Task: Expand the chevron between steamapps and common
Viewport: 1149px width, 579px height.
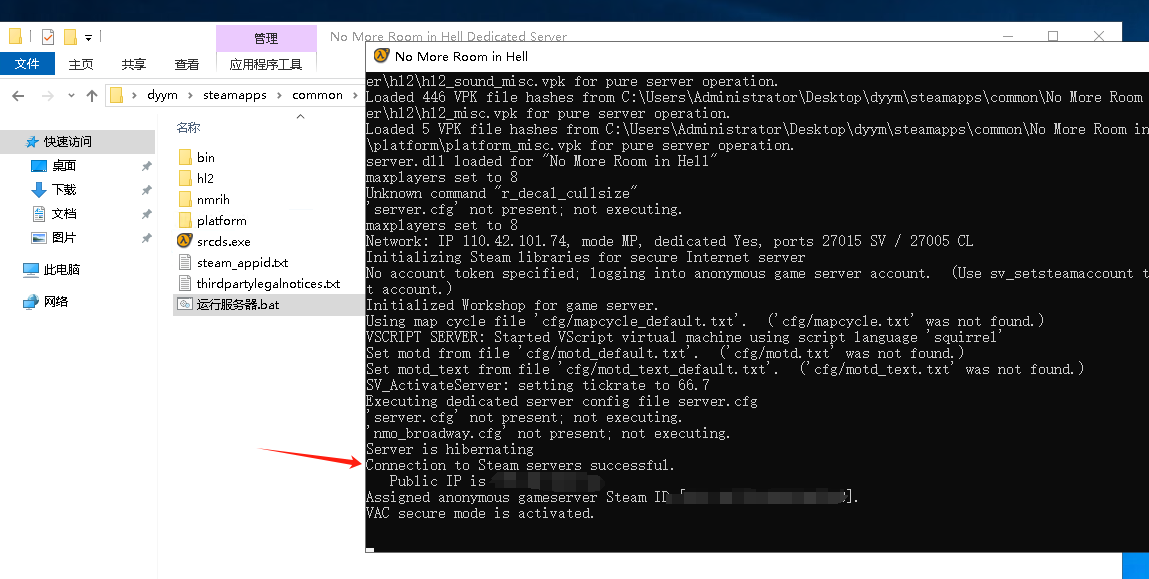Action: click(280, 95)
